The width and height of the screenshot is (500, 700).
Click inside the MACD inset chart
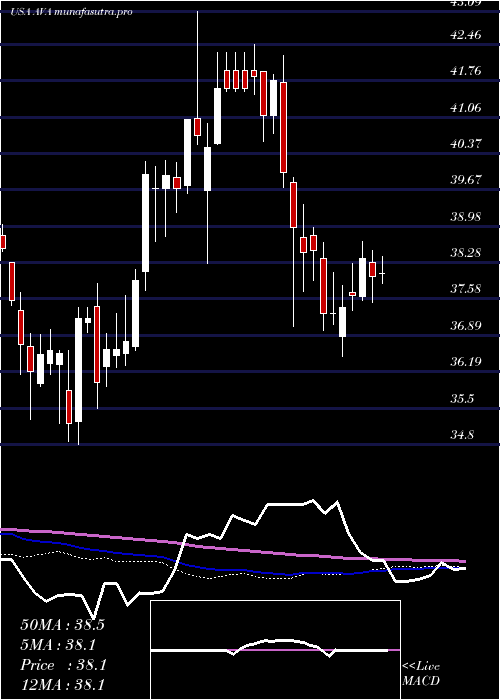tap(275, 650)
